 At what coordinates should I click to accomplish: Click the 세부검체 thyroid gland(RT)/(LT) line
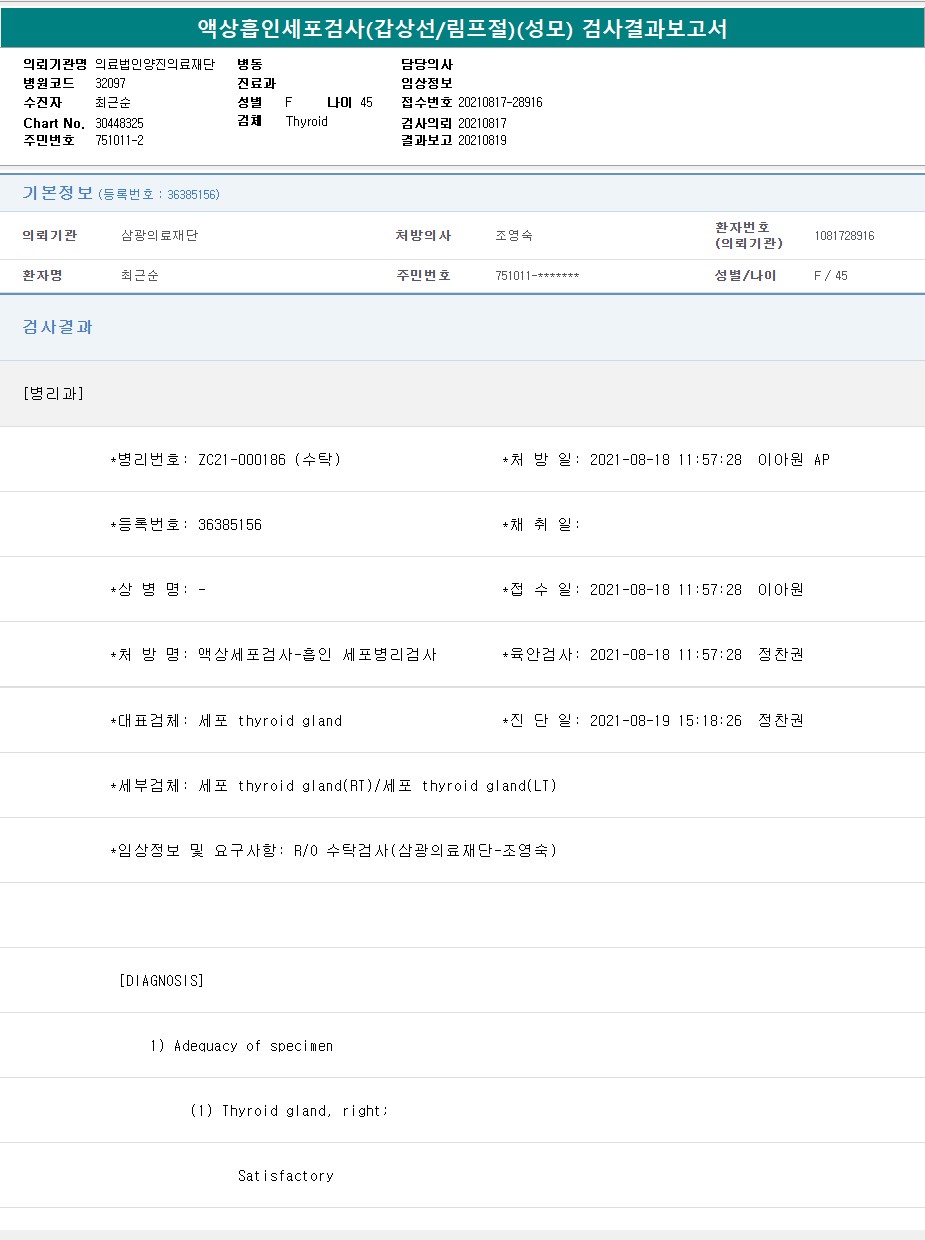click(x=377, y=786)
